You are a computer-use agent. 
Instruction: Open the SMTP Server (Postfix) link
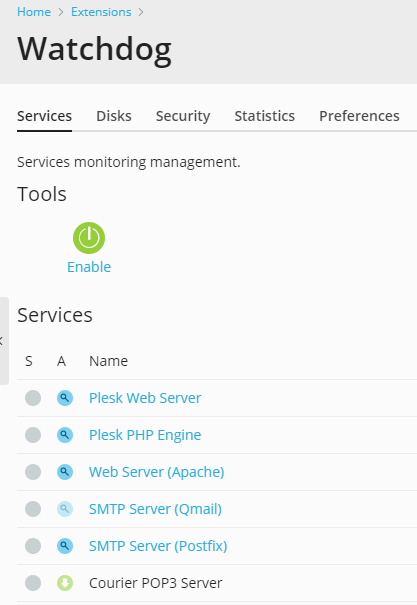158,546
